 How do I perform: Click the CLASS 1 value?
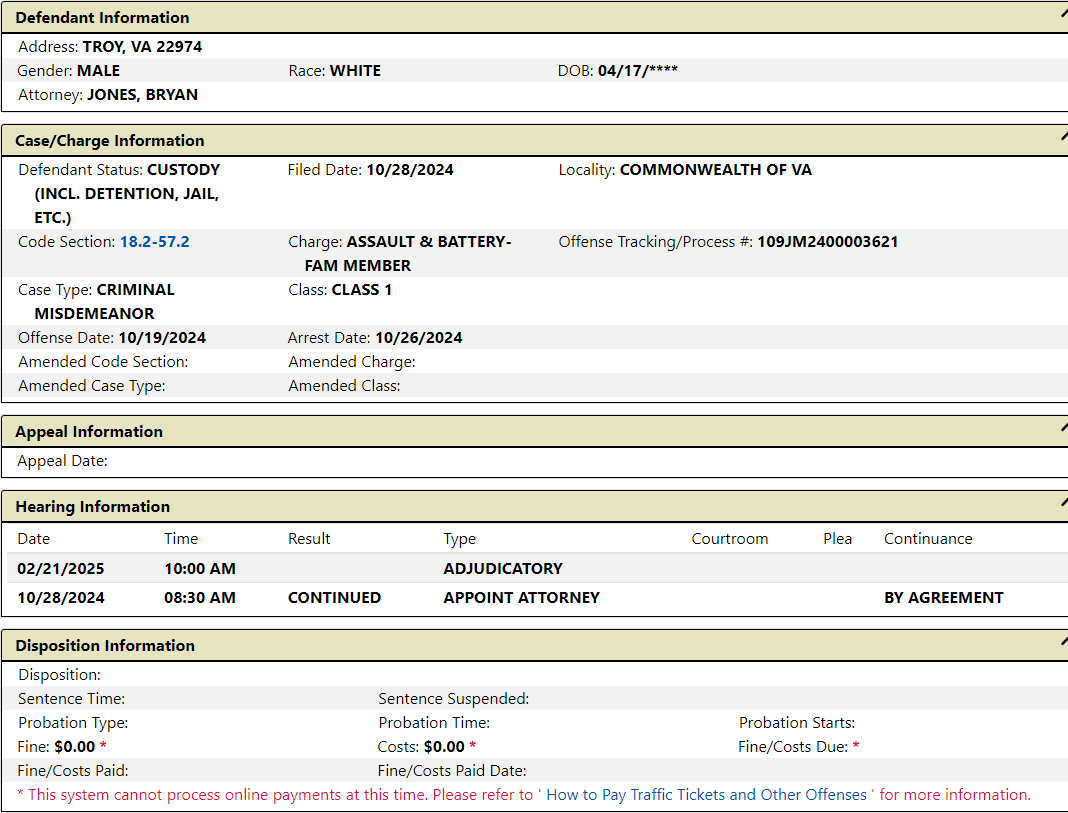(x=362, y=290)
